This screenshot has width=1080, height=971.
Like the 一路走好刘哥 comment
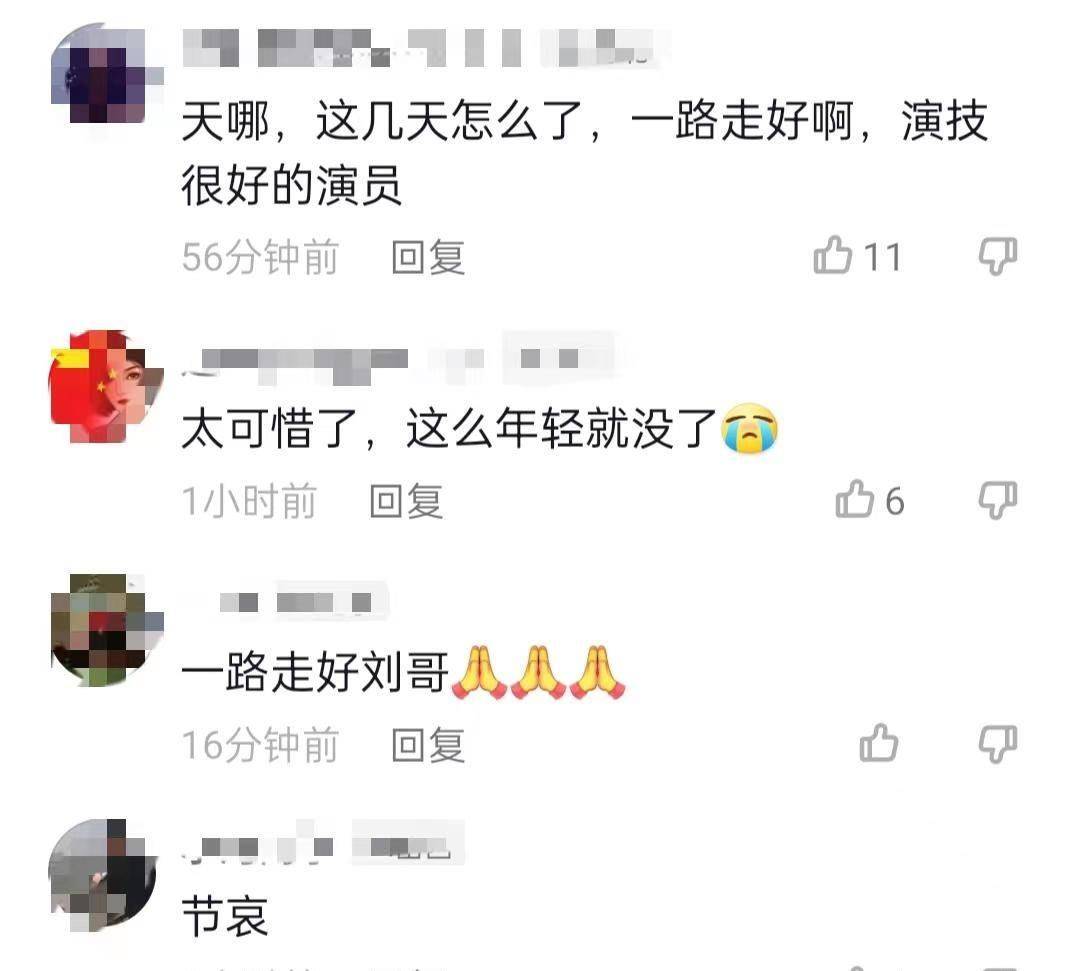[x=879, y=743]
